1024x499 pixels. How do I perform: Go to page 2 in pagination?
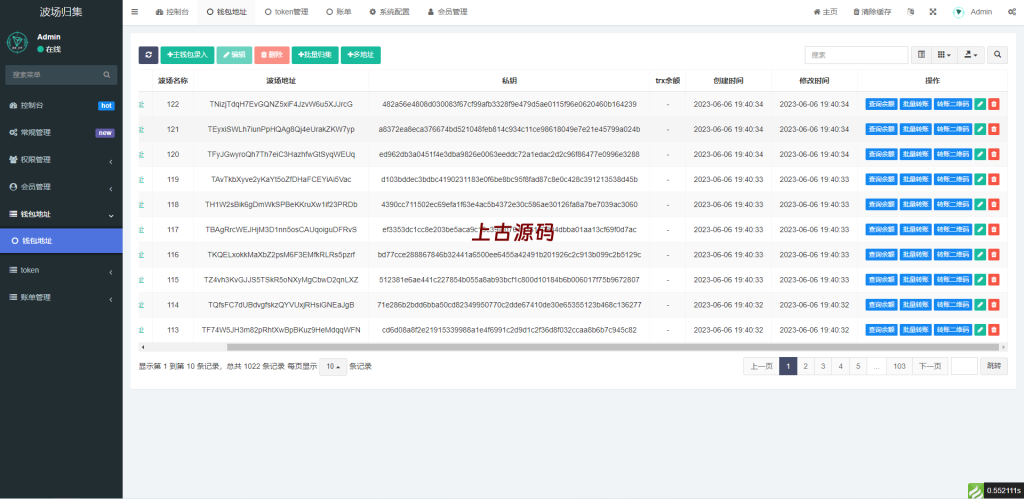[x=806, y=366]
